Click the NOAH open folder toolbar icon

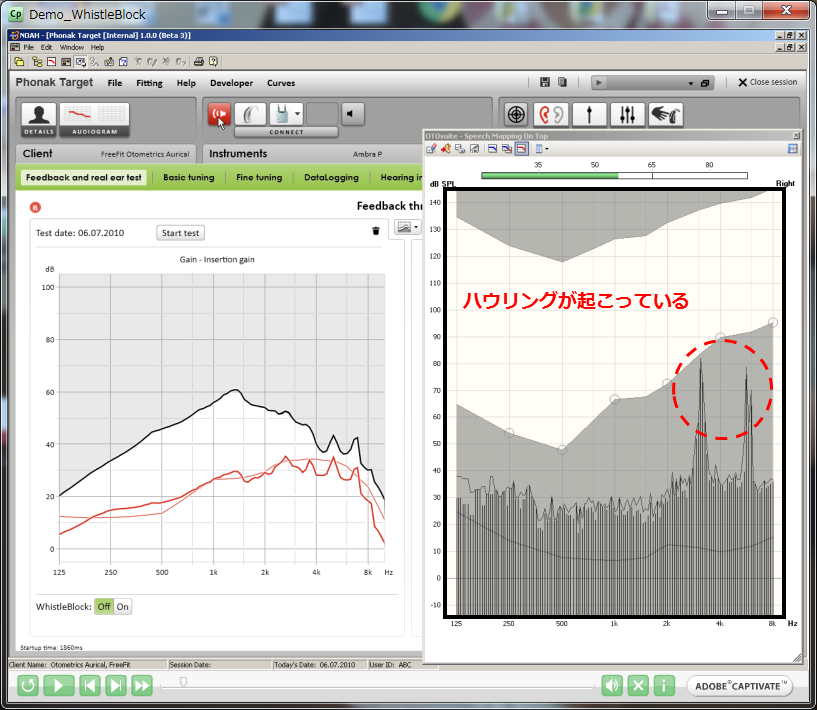pyautogui.click(x=19, y=62)
